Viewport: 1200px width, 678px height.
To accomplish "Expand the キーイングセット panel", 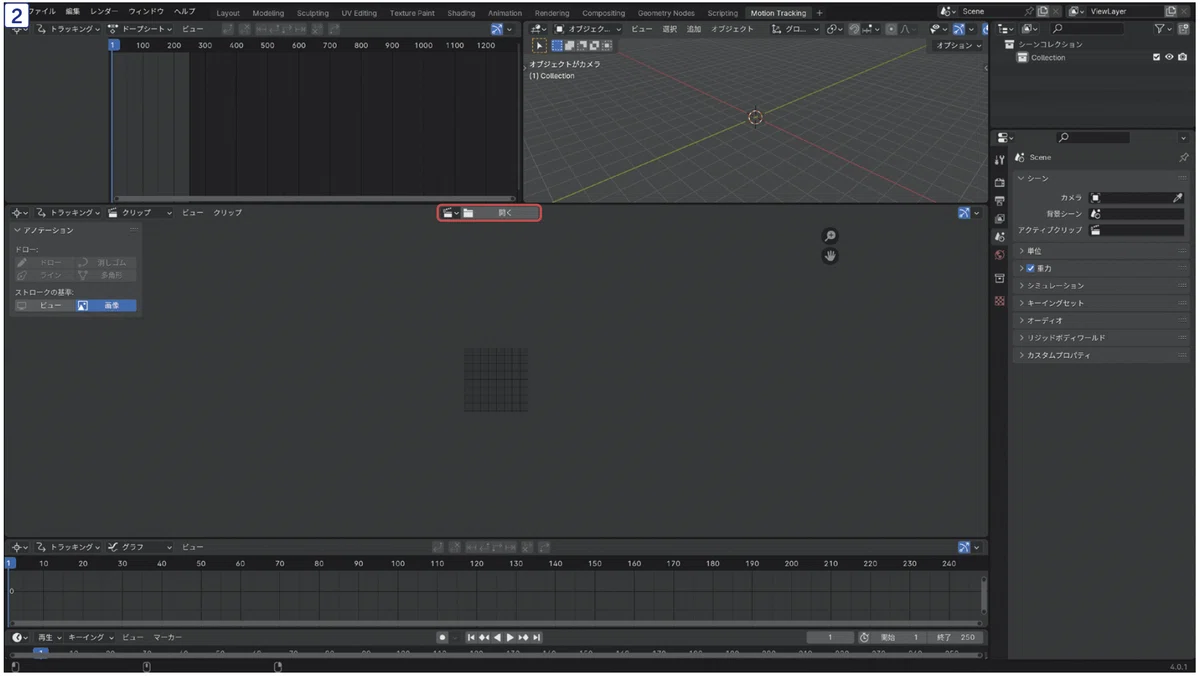I will click(x=1101, y=303).
